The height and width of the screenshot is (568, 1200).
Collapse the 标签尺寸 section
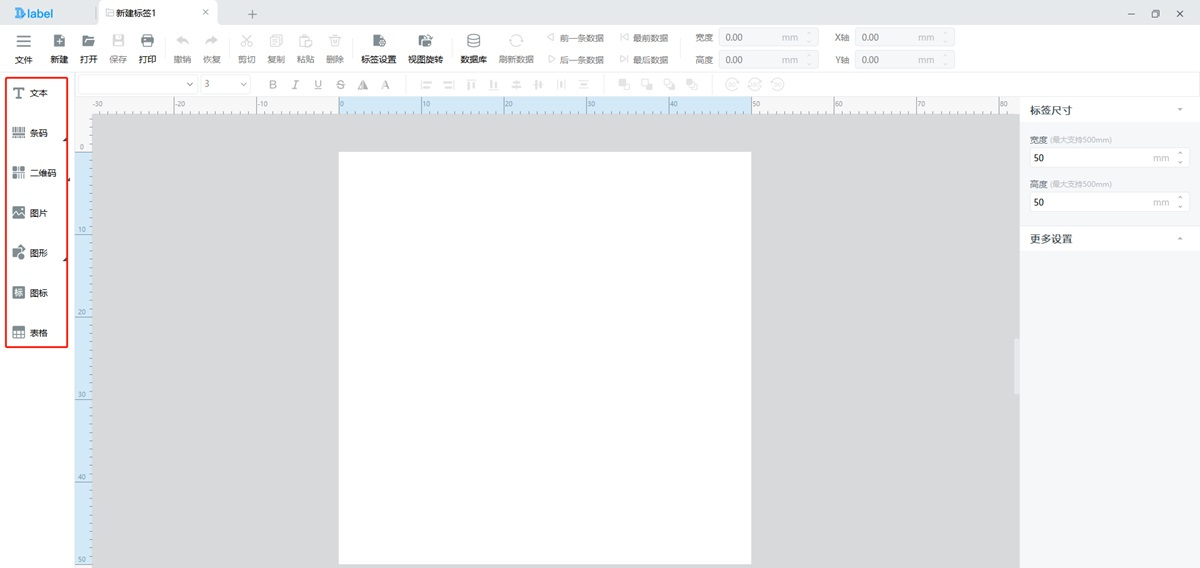[x=1180, y=110]
